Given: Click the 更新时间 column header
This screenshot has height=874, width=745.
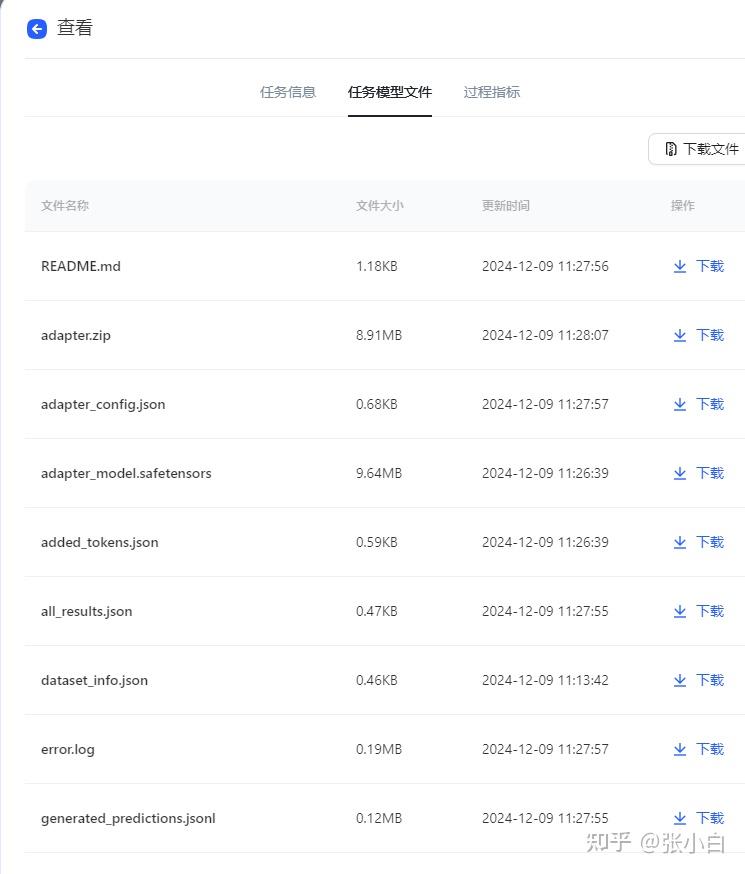Looking at the screenshot, I should (505, 206).
